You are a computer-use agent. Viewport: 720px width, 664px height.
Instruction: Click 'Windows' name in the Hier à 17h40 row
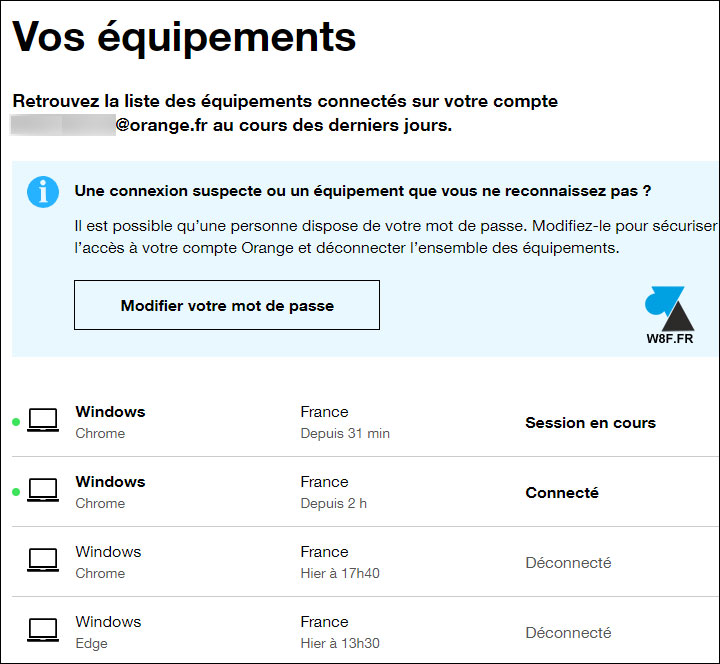(x=108, y=551)
